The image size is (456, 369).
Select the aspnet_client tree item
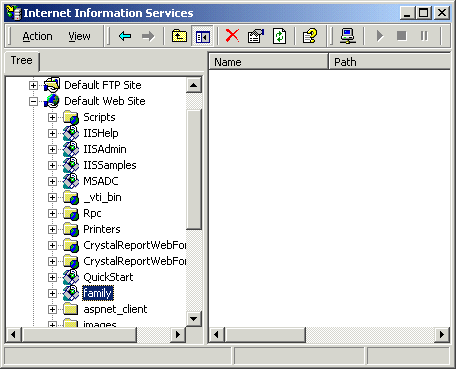pos(115,309)
